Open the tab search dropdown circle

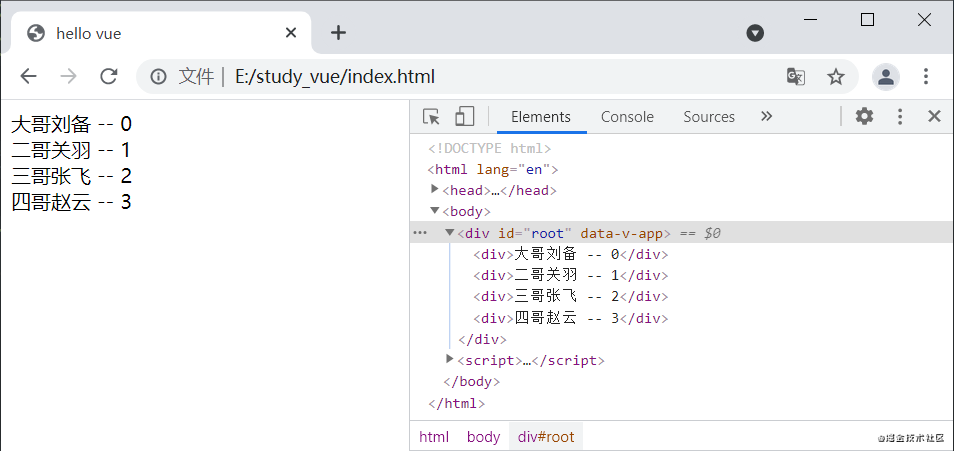(755, 33)
